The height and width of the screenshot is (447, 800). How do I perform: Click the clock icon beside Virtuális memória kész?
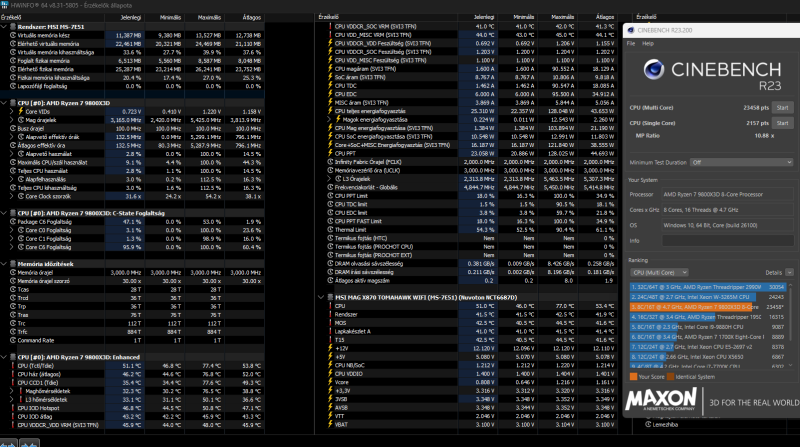[13, 35]
